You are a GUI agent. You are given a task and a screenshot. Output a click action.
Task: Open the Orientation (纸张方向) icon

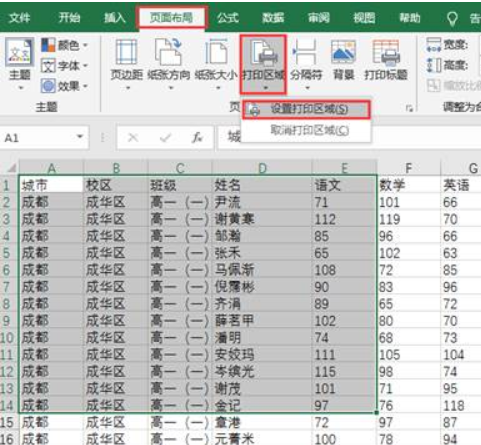(169, 52)
